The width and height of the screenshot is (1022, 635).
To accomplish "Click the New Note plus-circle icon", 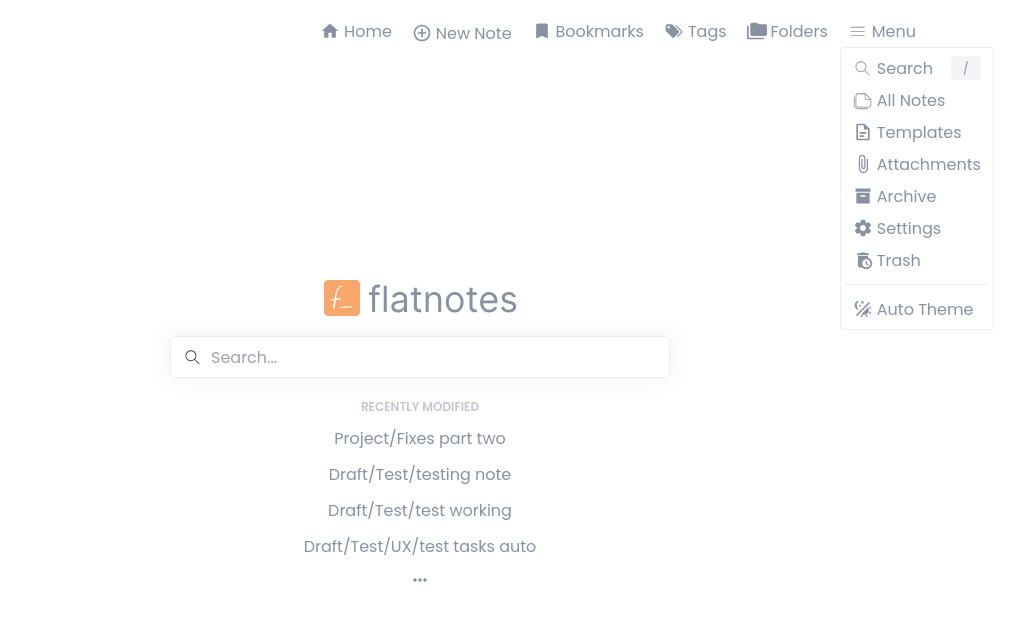I will 422,33.
